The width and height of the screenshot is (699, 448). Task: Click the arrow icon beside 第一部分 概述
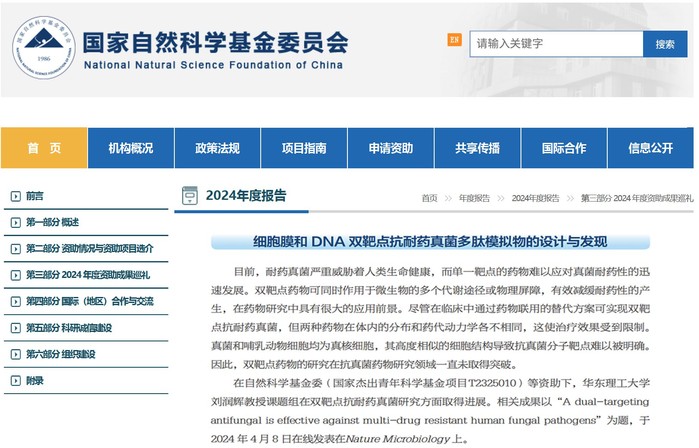click(x=14, y=222)
